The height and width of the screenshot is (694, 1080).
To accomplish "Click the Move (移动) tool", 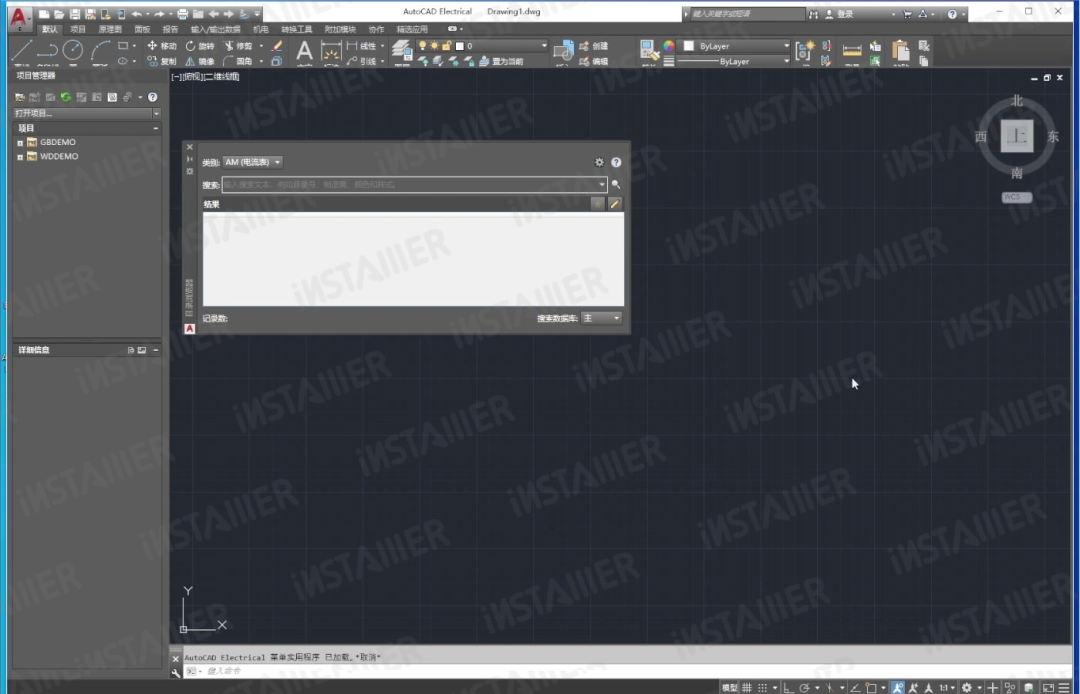I will 162,45.
